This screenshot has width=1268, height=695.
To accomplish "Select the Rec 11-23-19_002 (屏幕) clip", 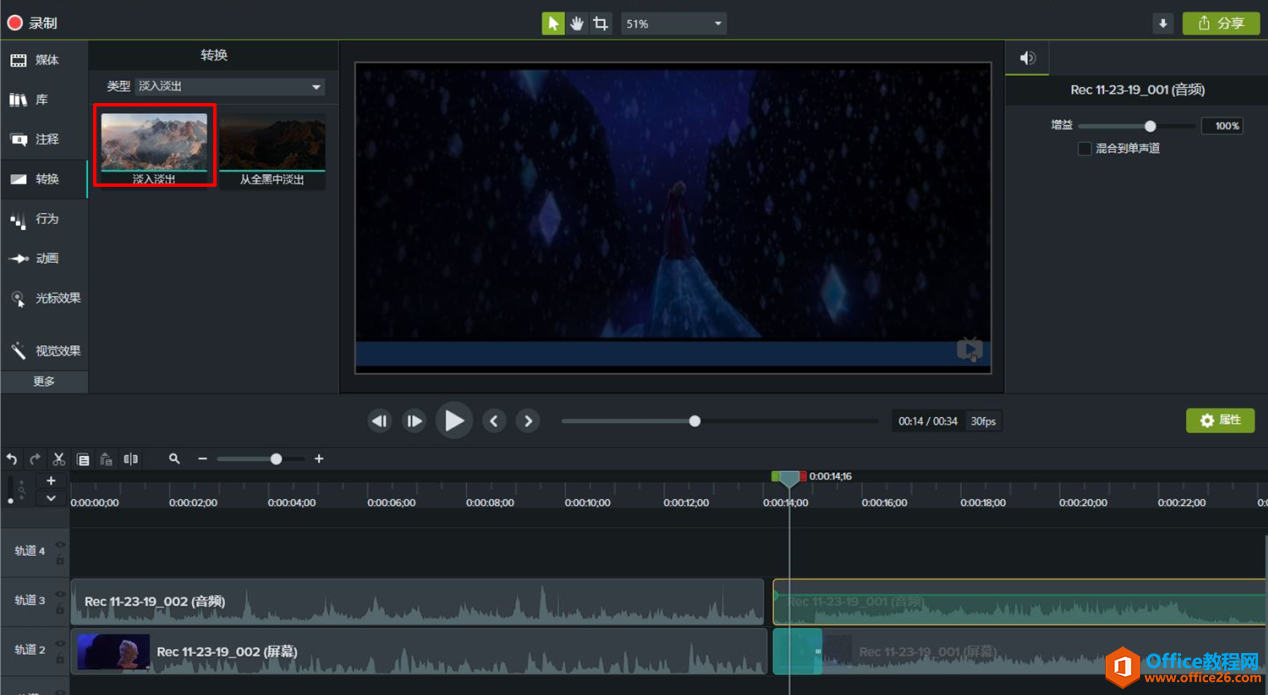I will click(x=419, y=651).
